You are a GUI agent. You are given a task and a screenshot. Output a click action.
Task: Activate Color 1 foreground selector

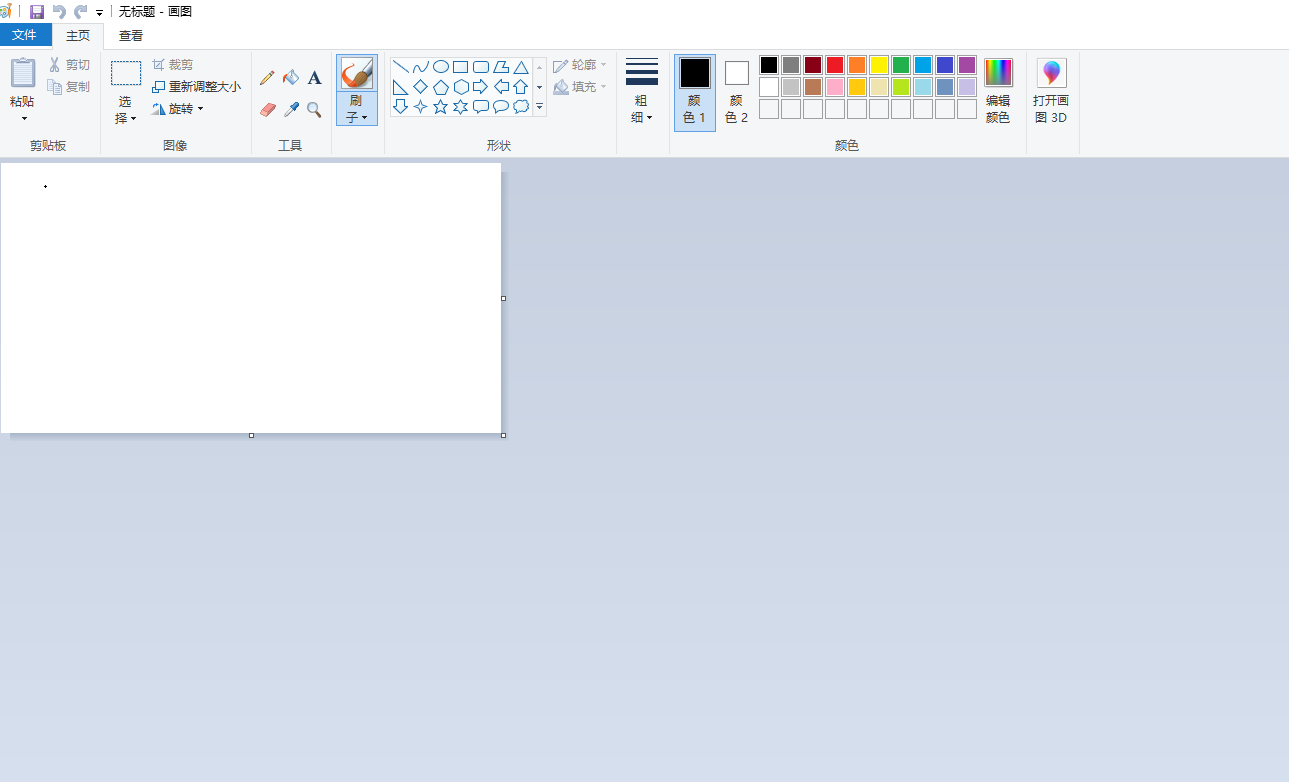pos(694,92)
